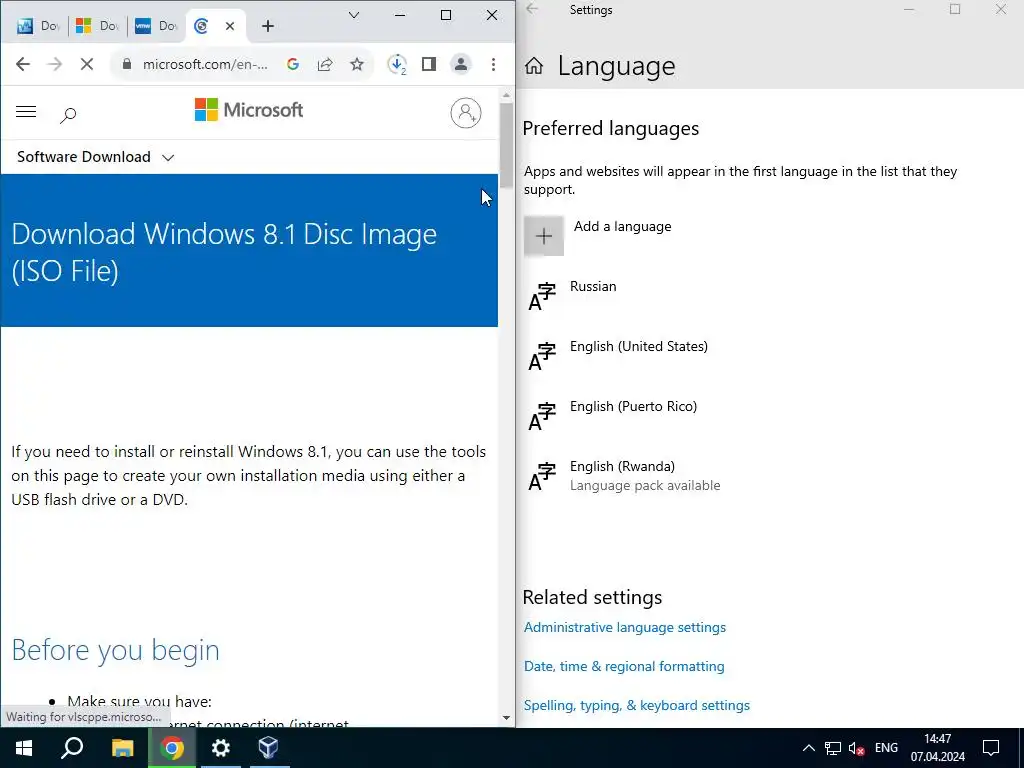
Task: Expand the Software Download menu
Action: (x=95, y=157)
